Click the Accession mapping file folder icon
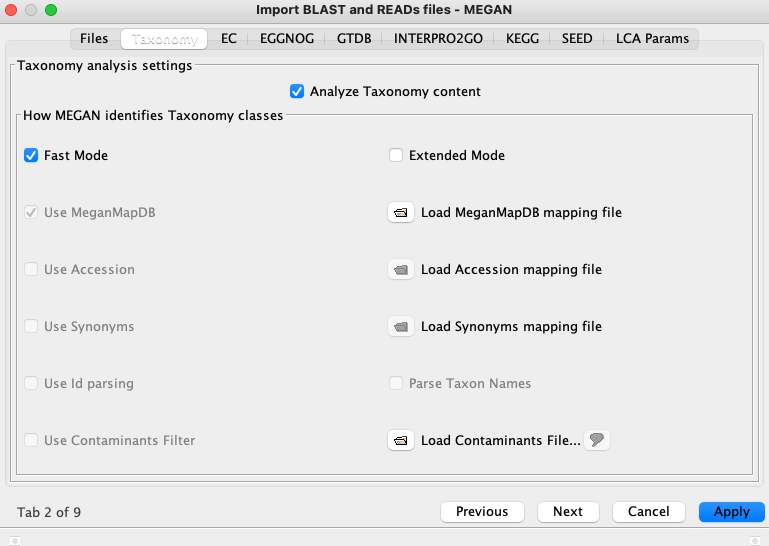This screenshot has width=769, height=546. 401,269
